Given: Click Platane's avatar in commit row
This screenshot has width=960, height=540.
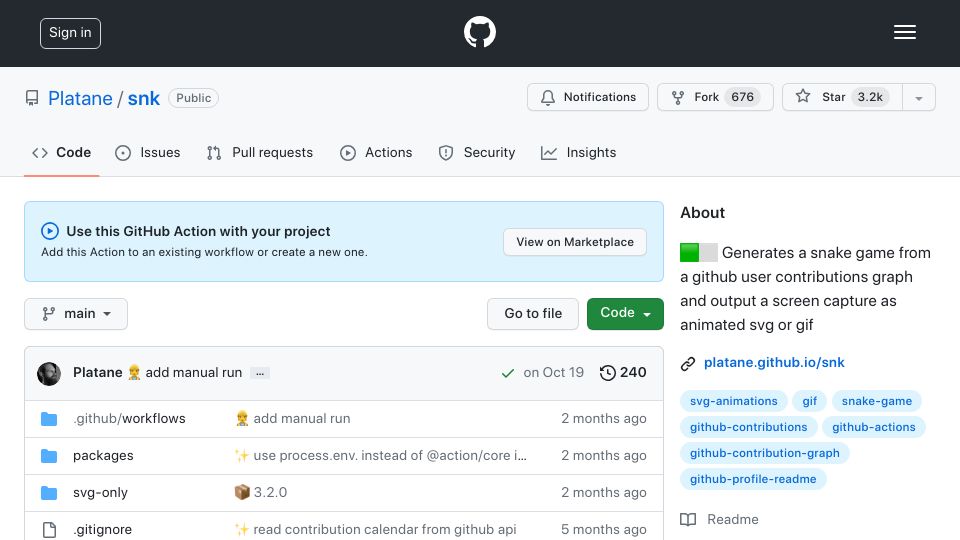Looking at the screenshot, I should click(49, 373).
